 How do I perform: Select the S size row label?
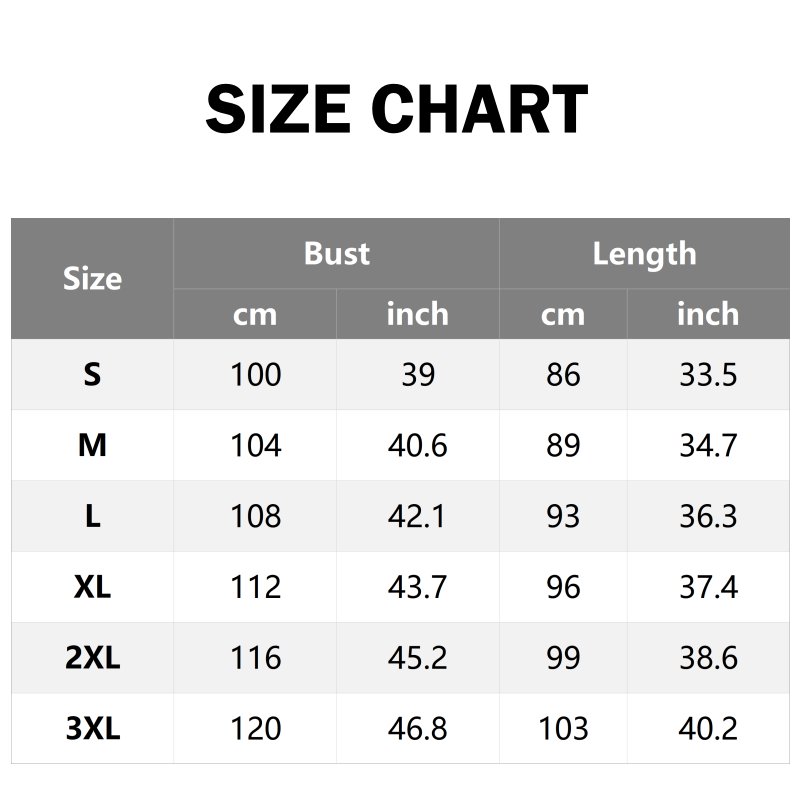pyautogui.click(x=92, y=375)
